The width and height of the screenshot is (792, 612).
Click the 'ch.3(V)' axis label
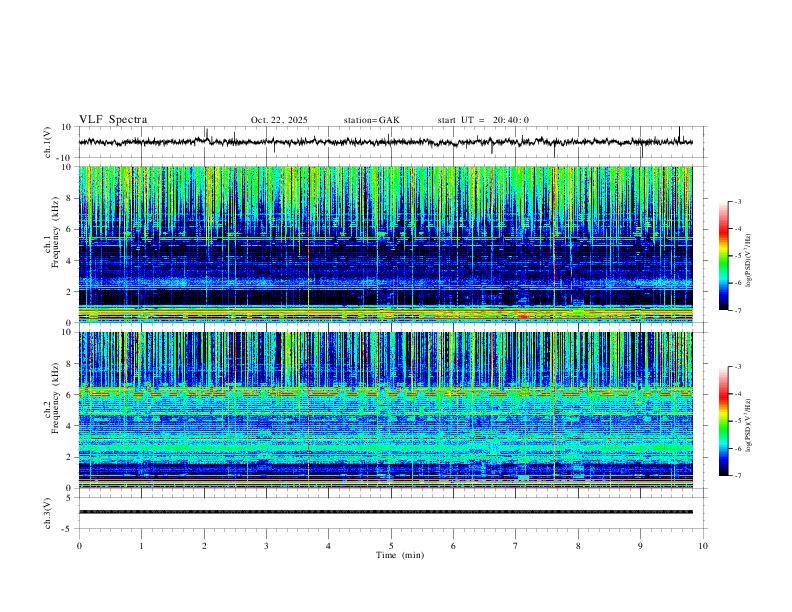(48, 514)
